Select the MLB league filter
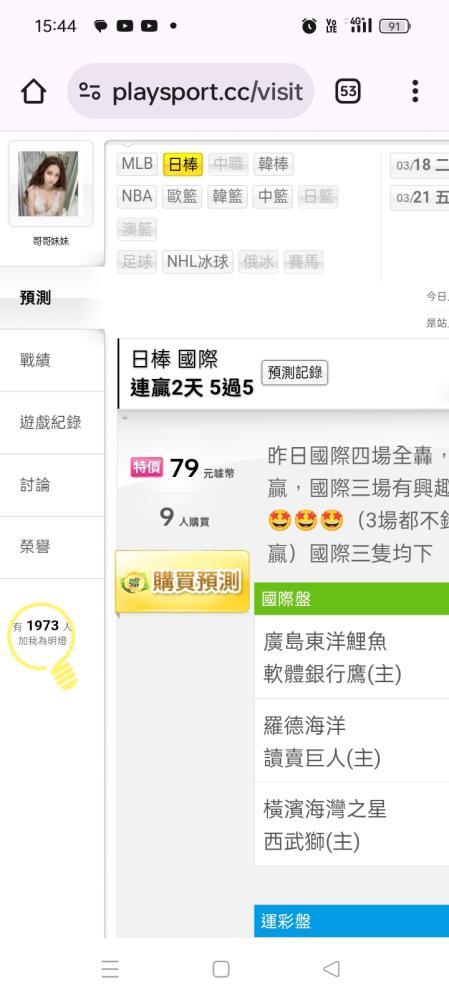The image size is (449, 1000). point(137,164)
